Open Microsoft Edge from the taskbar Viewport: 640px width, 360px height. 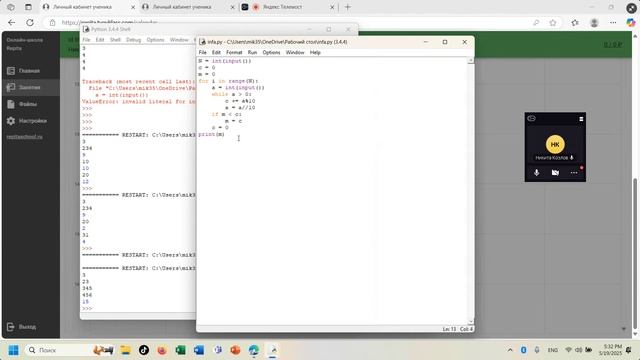[x=254, y=350]
